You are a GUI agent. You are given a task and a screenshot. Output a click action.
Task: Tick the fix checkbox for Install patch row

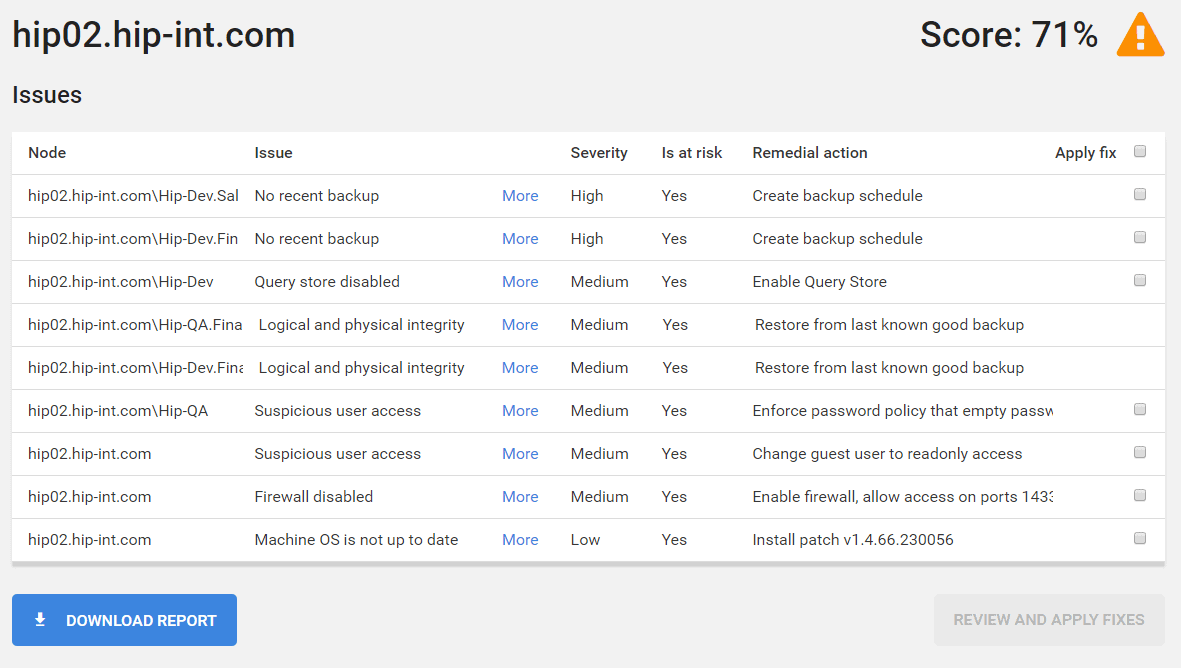1140,539
